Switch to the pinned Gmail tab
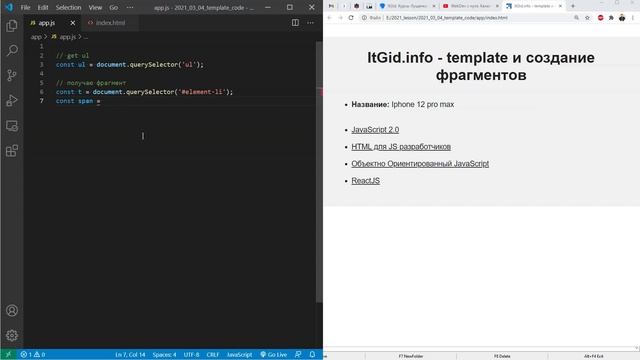 (x=331, y=6)
